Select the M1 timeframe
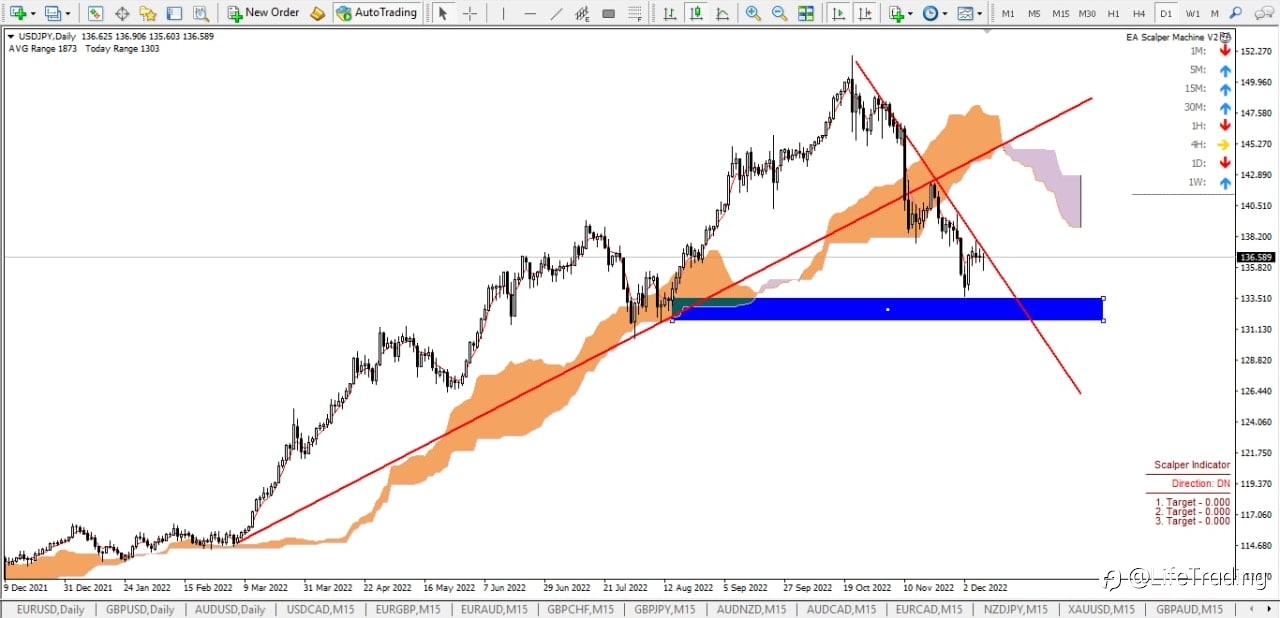1280x618 pixels. coord(1008,14)
